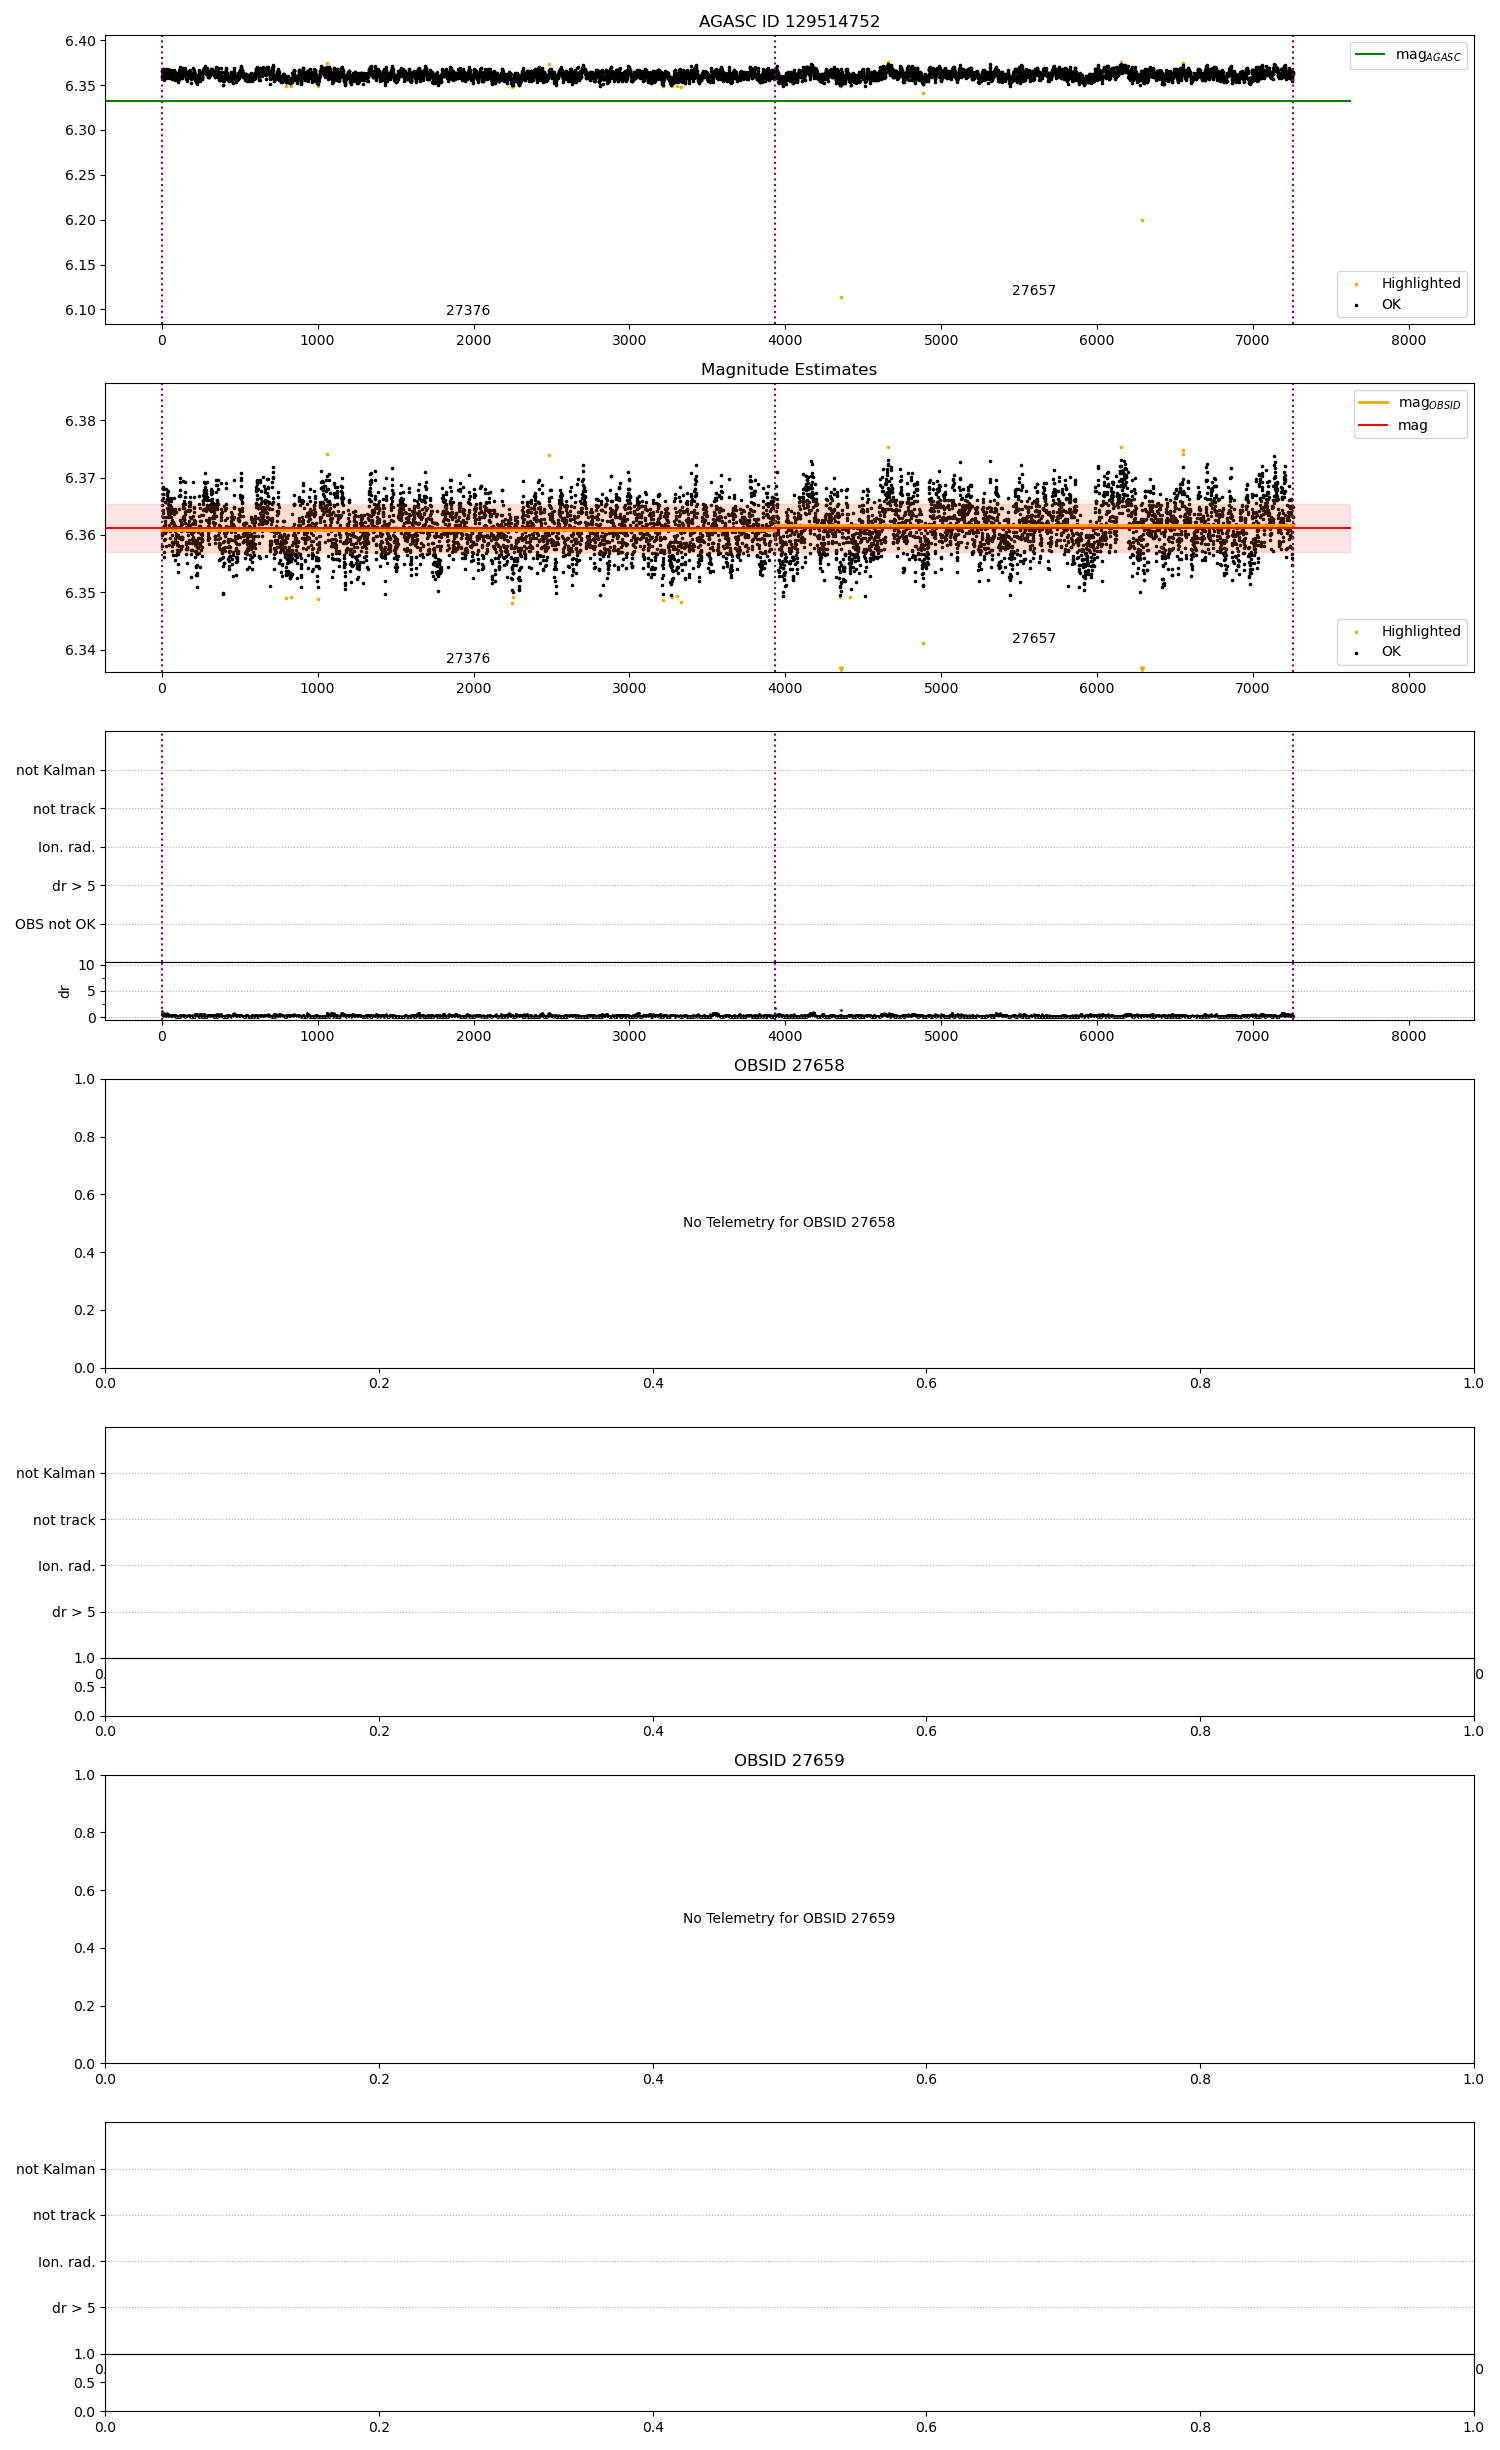Click the "OBS not OK" axis label

coord(55,925)
